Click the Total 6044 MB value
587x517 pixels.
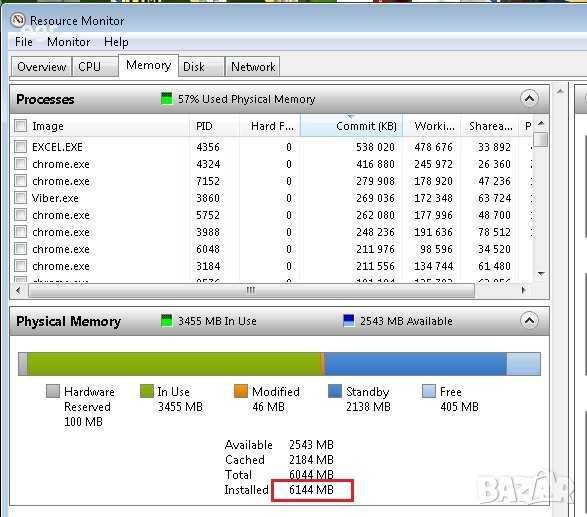pos(311,475)
